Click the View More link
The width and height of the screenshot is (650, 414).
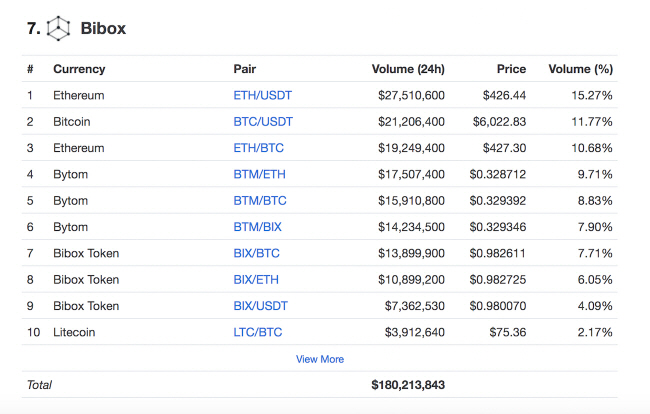320,359
